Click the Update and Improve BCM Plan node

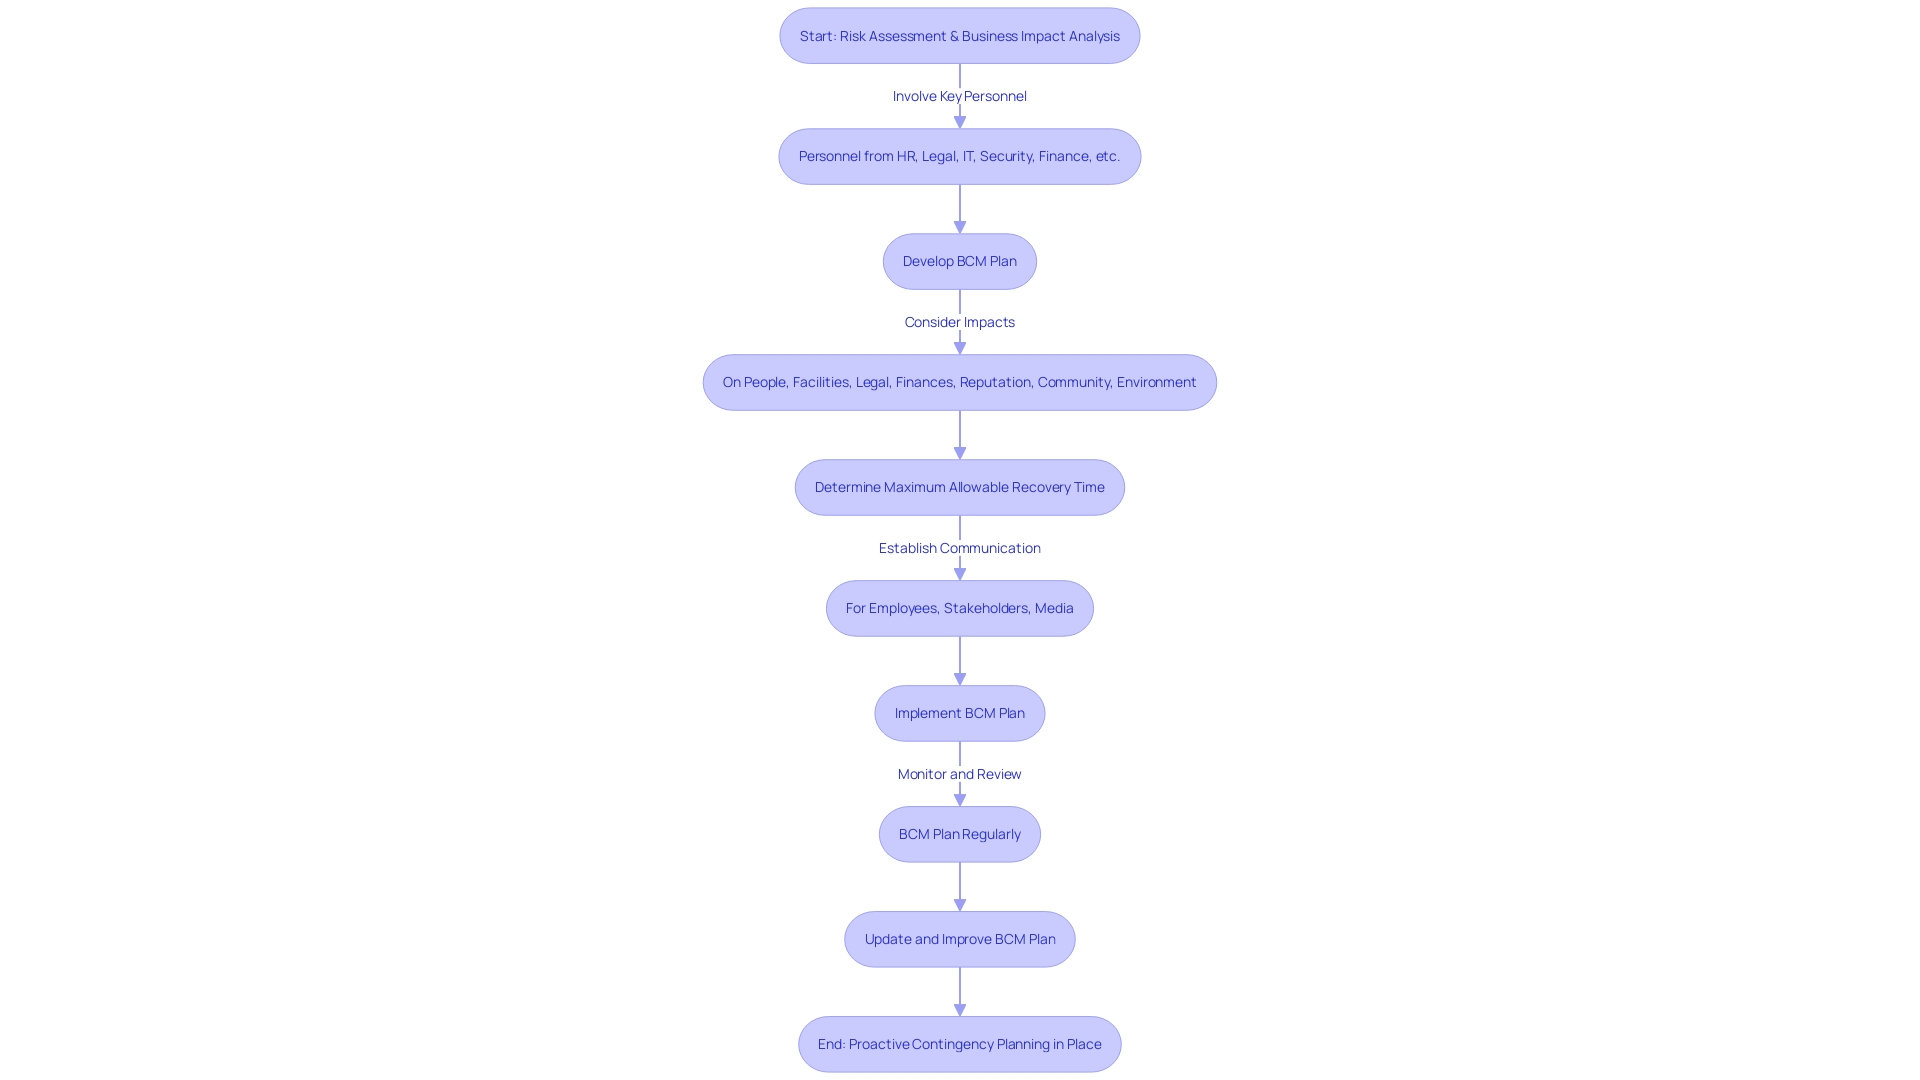tap(959, 938)
